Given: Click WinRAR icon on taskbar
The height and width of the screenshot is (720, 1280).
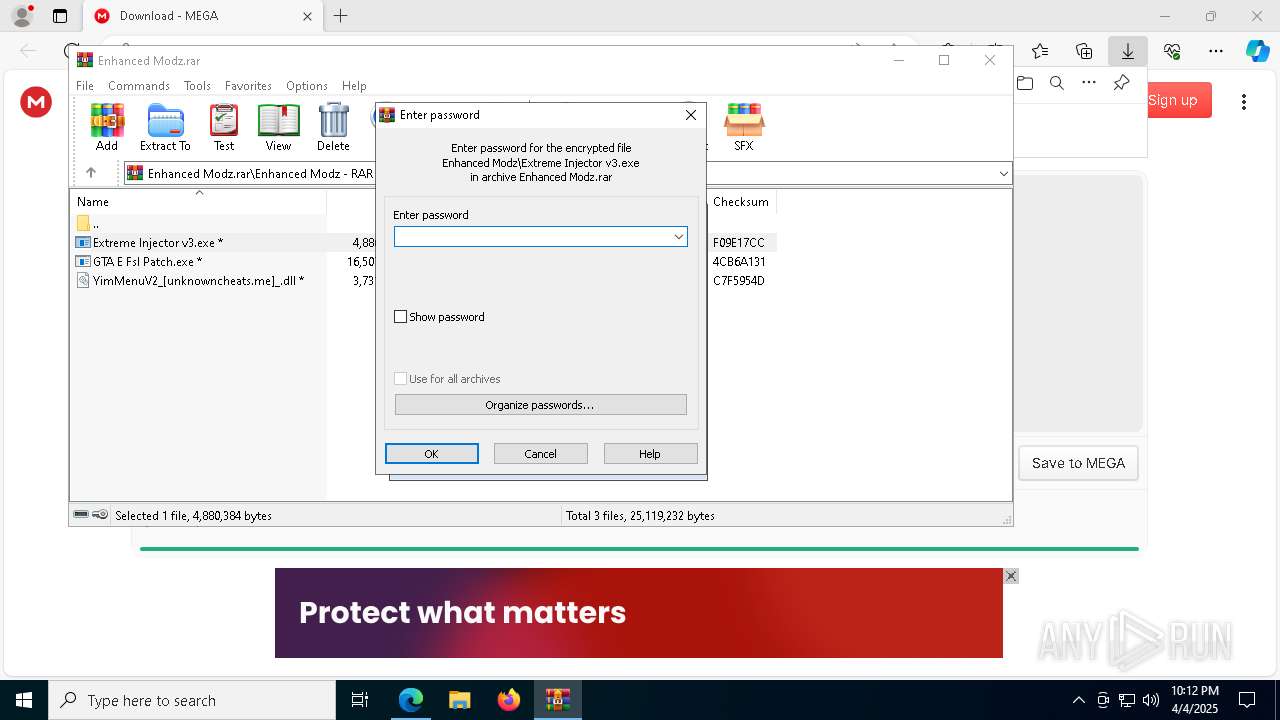Looking at the screenshot, I should 558,700.
